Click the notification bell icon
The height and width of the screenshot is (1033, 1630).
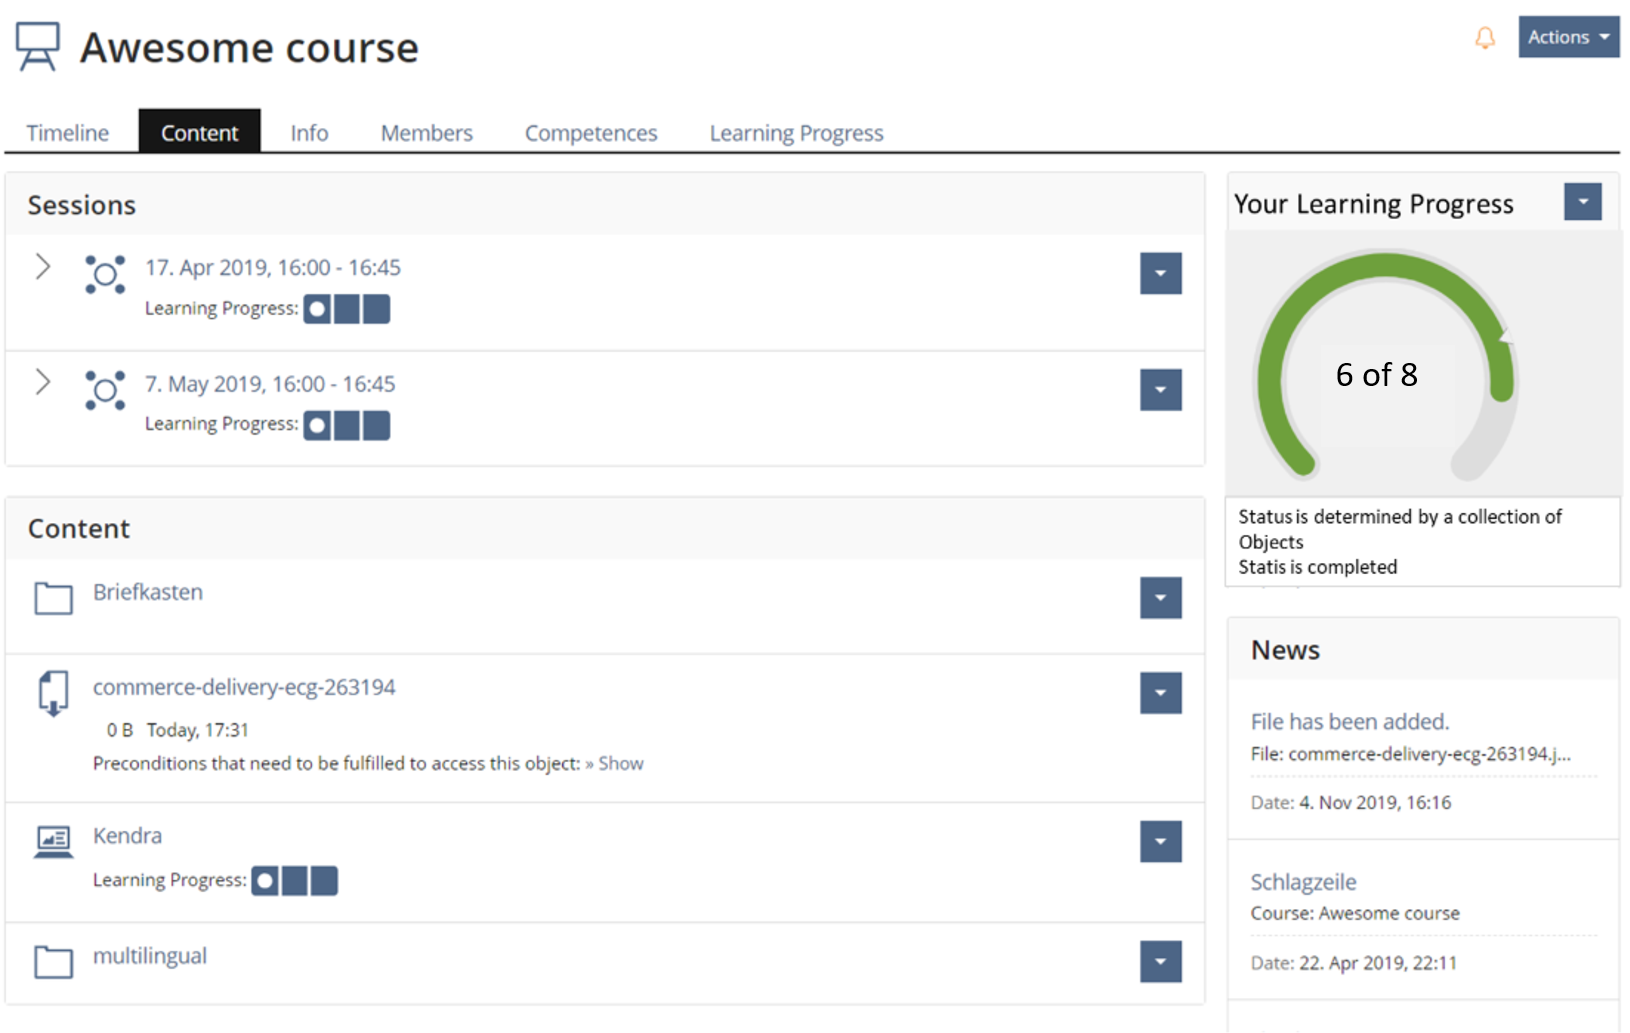(1485, 38)
